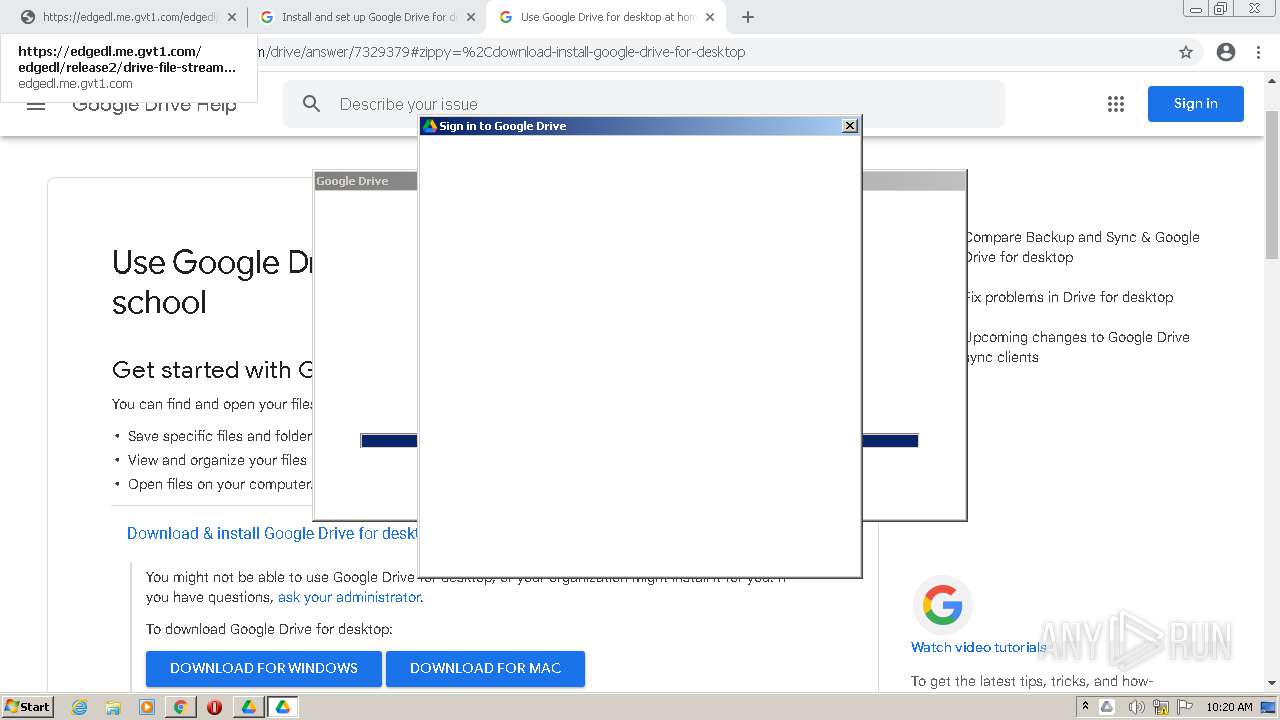
Task: Click DOWNLOAD FOR MAC button
Action: click(x=485, y=668)
